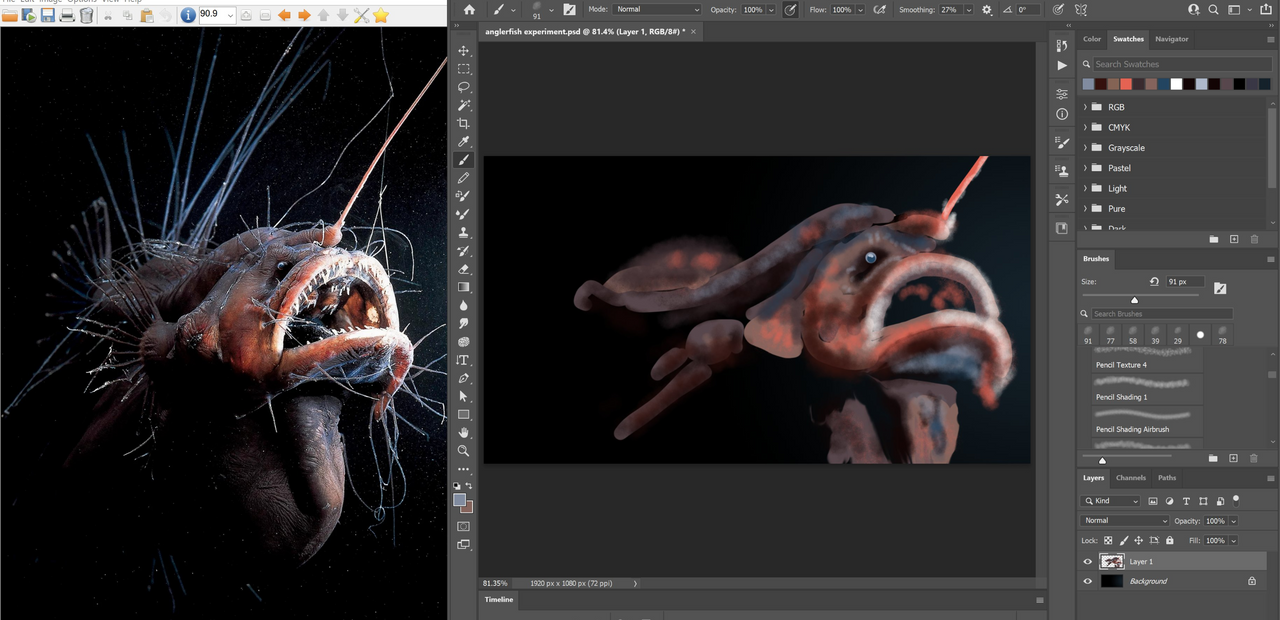Toggle visibility of Layer 1
Image resolution: width=1280 pixels, height=620 pixels.
1088,562
